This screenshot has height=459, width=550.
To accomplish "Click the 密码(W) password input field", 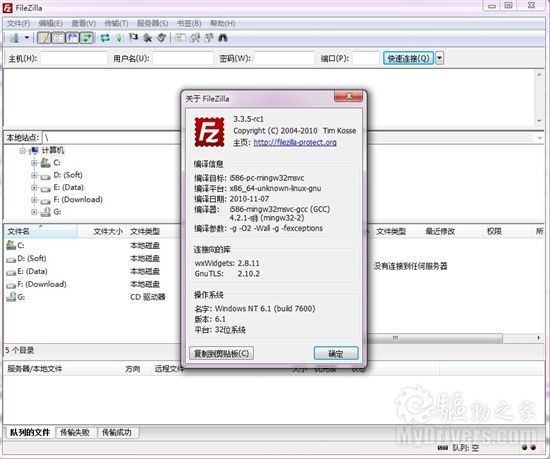I will pyautogui.click(x=284, y=58).
